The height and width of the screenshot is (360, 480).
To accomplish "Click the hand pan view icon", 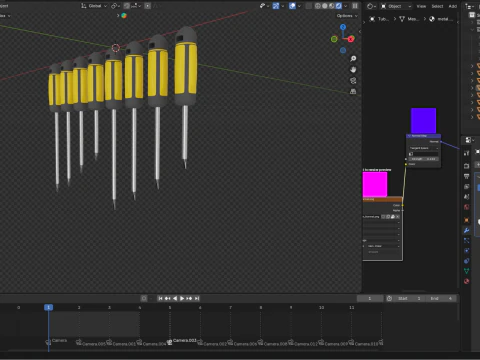I will [353, 70].
